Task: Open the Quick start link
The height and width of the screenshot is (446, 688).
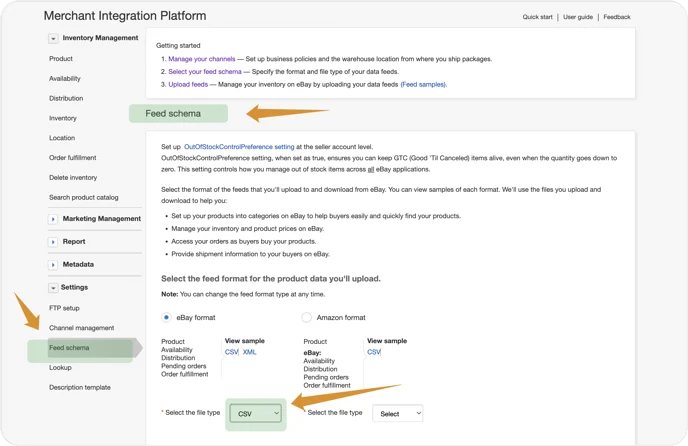Action: (x=538, y=17)
